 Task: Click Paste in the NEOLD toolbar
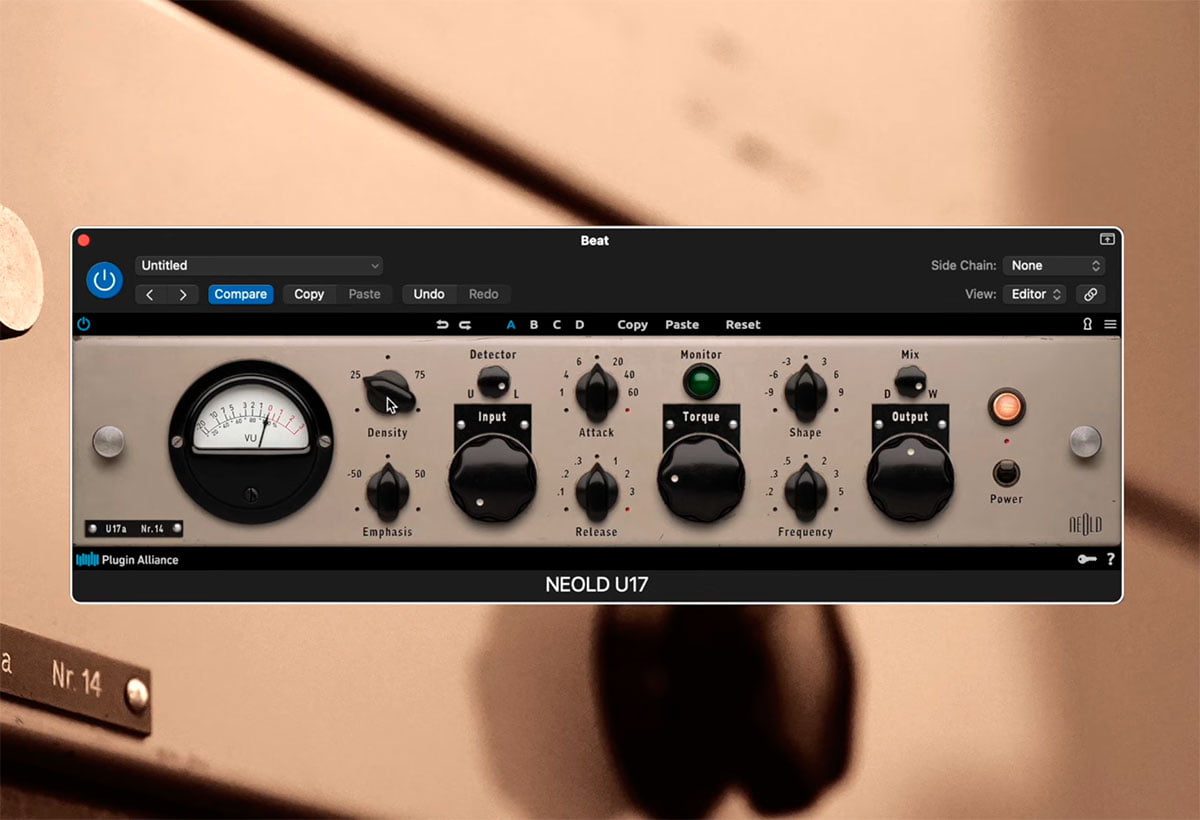pos(682,325)
